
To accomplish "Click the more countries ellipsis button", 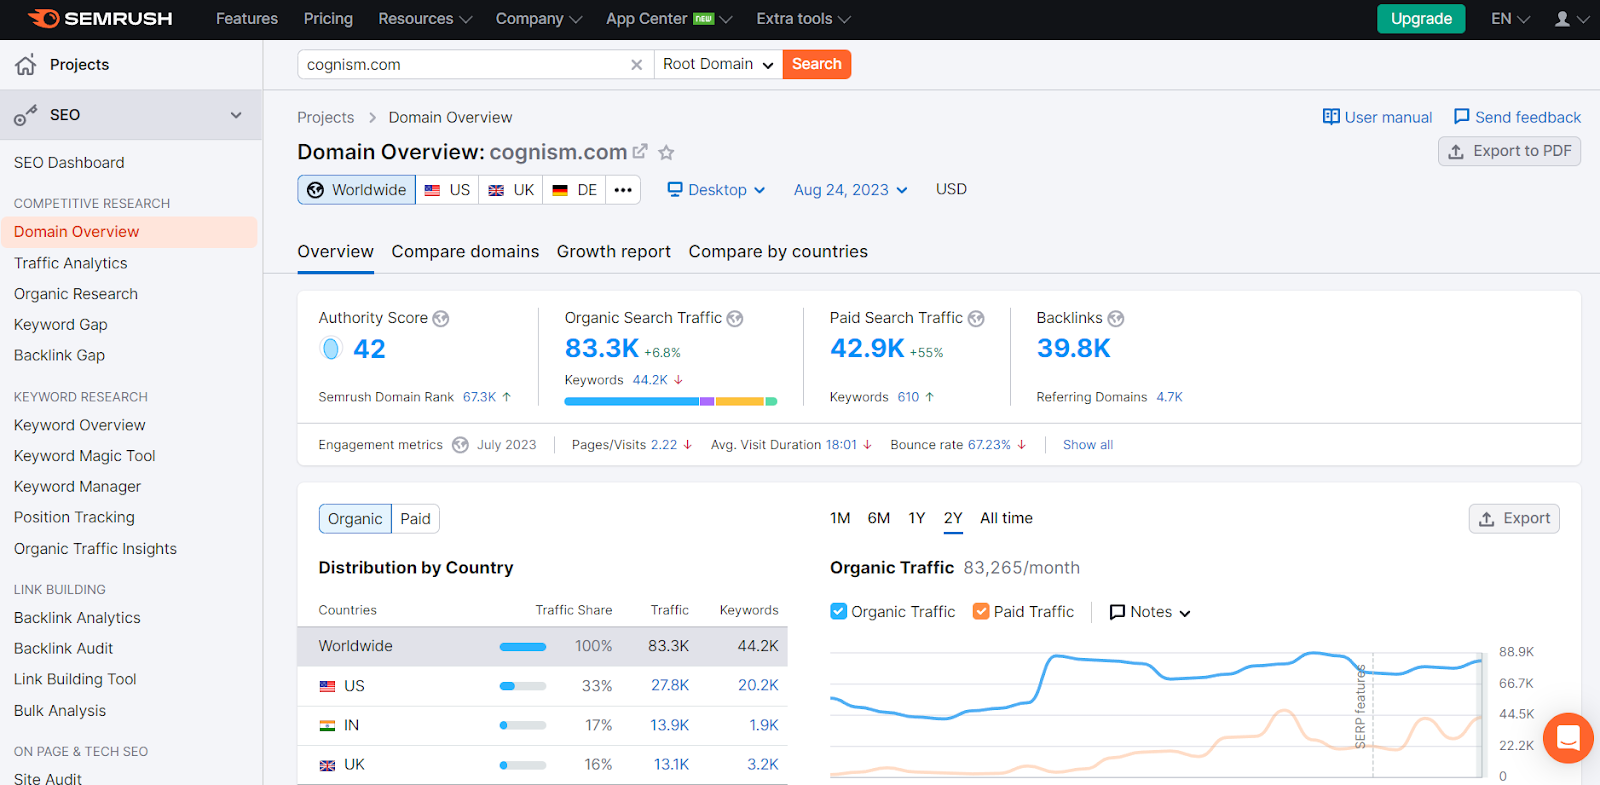I will pyautogui.click(x=623, y=190).
